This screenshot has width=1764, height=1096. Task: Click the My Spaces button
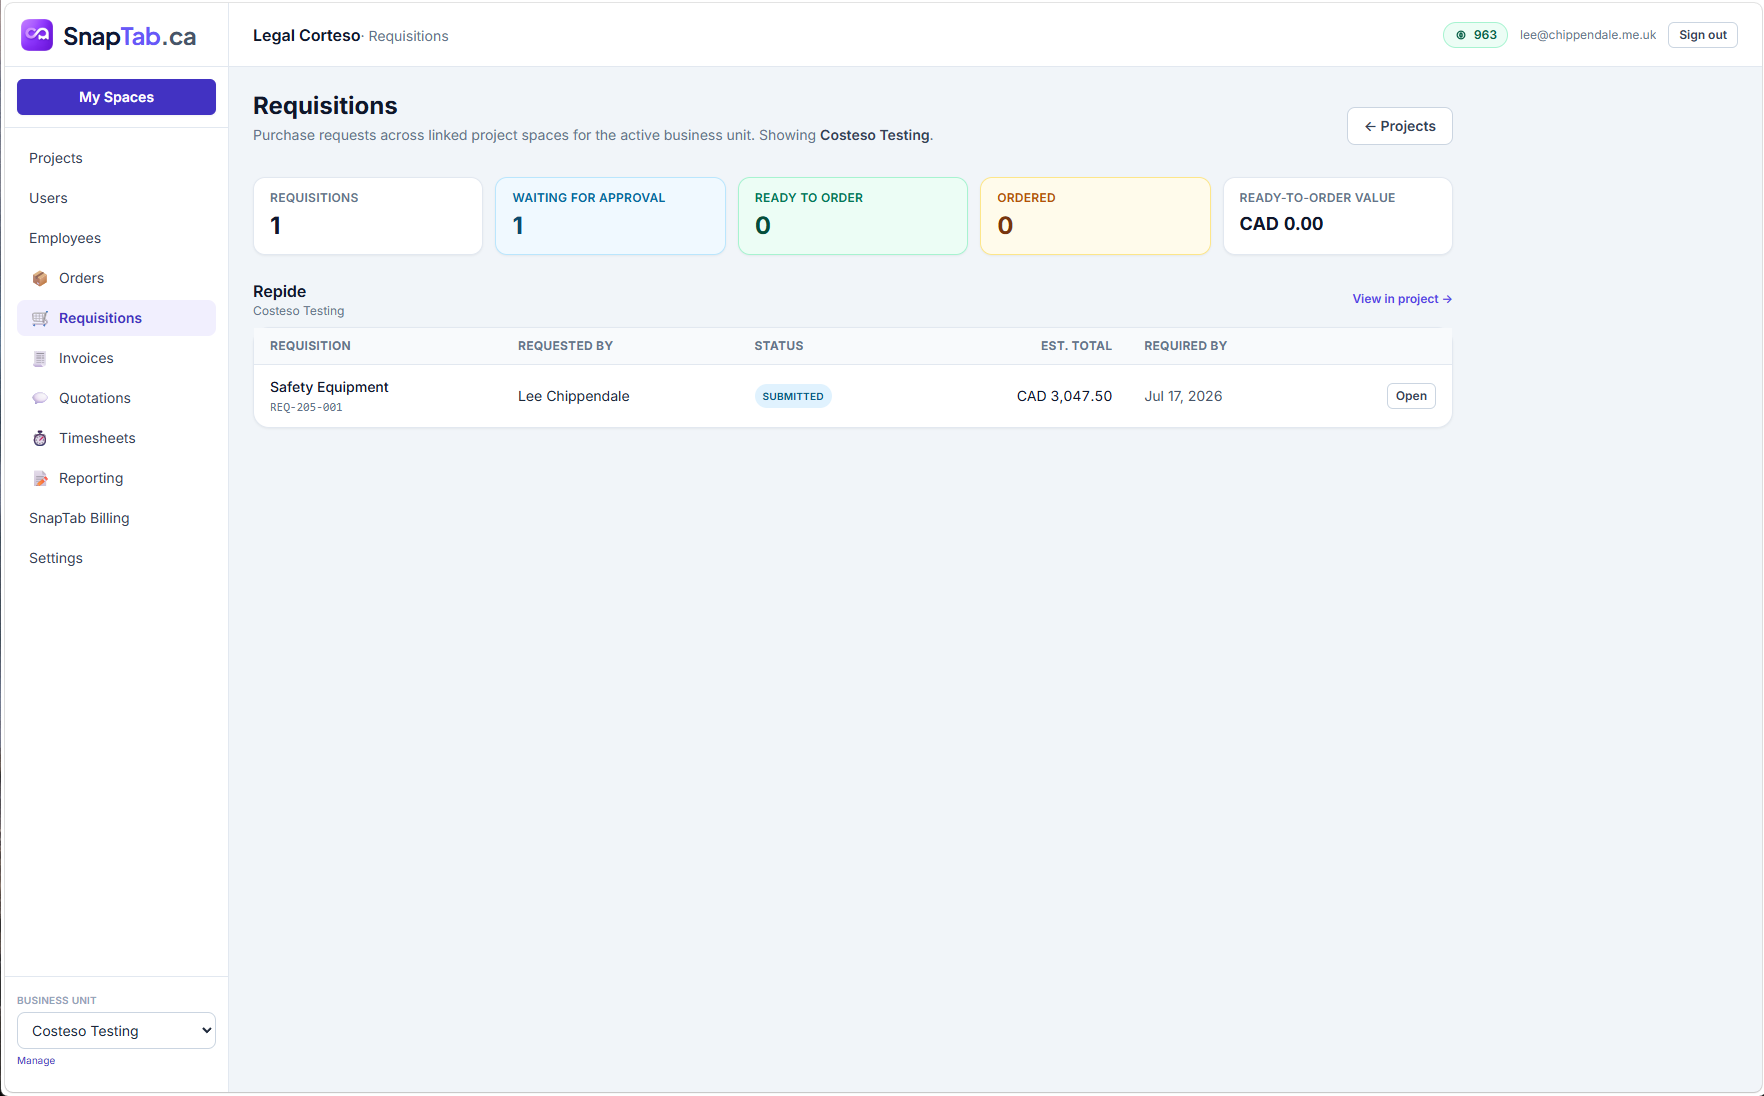(x=116, y=97)
